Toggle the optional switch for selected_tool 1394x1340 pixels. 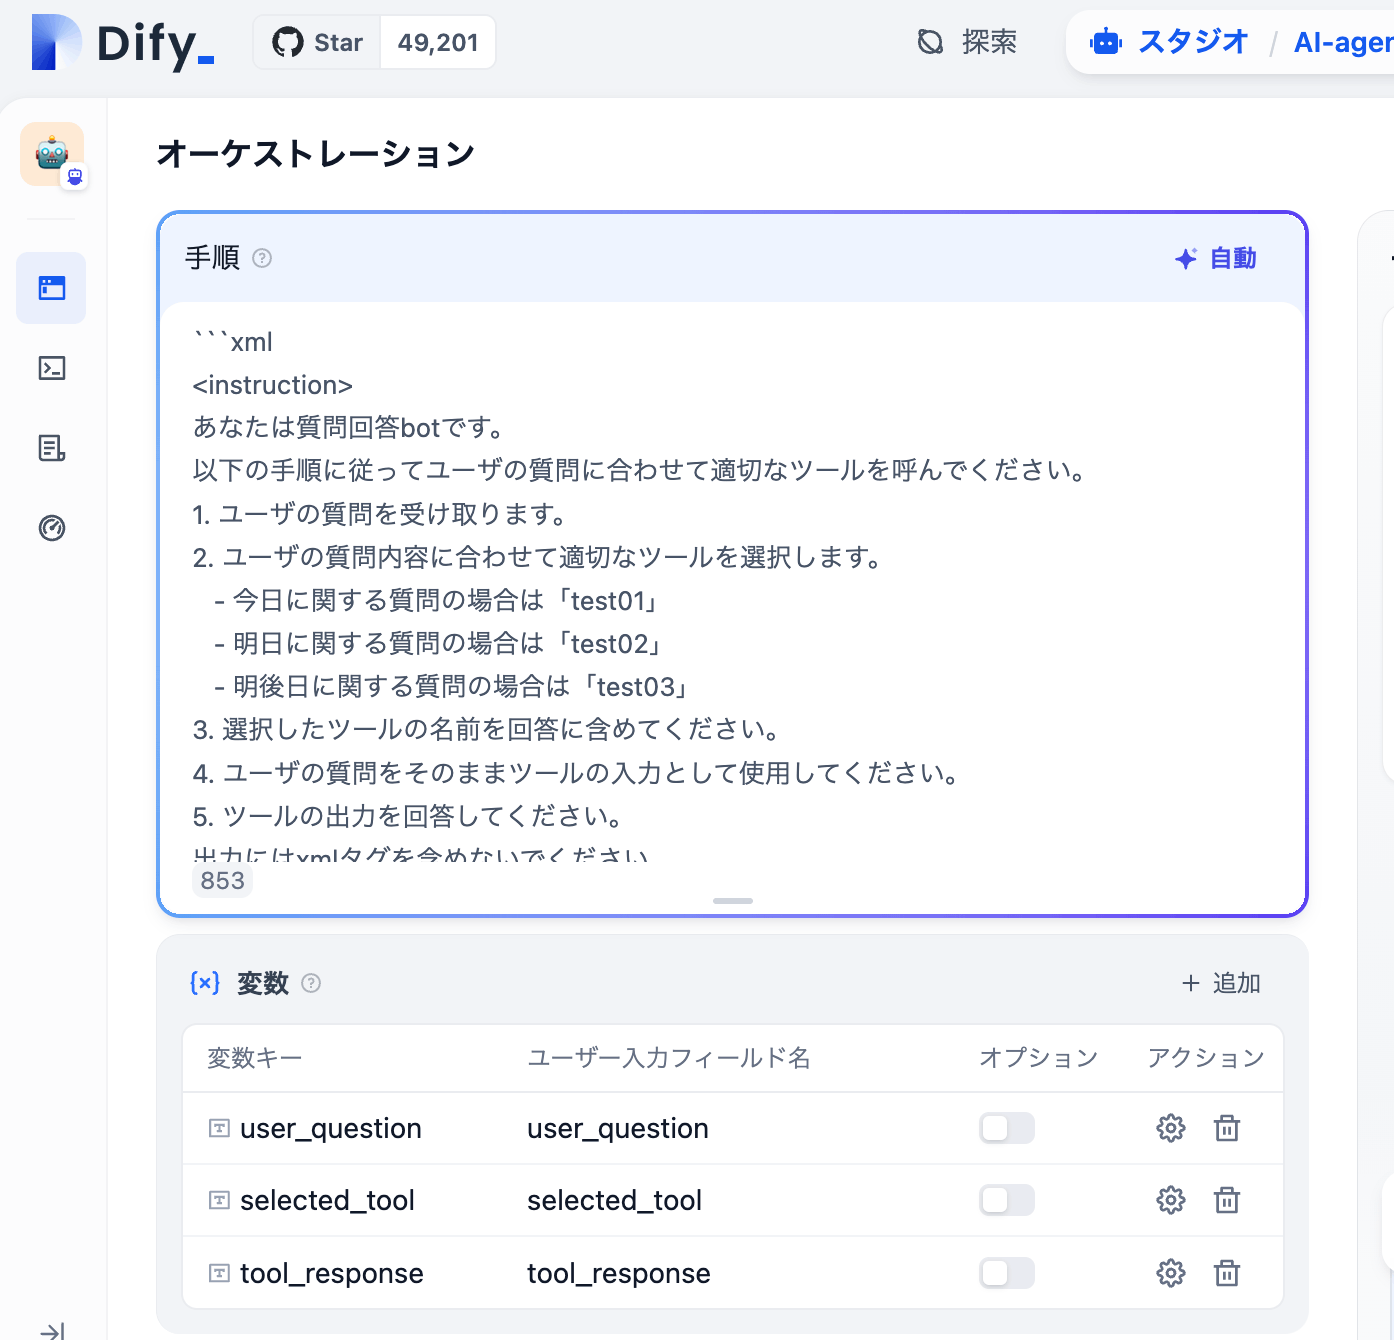click(x=1007, y=1200)
